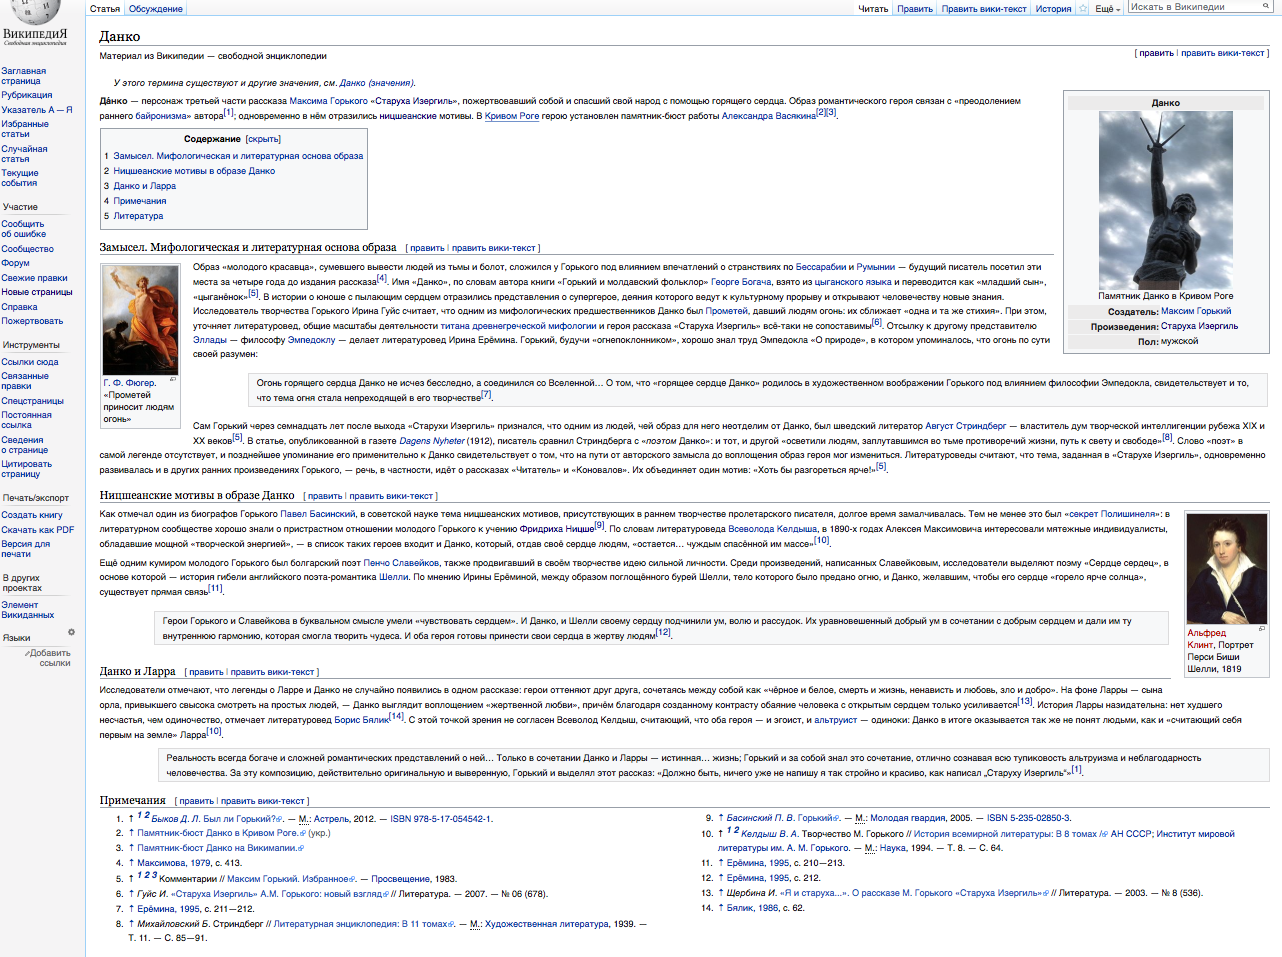Viewport: 1282px width, 957px height.
Task: Open Текущие события sidebar link
Action: (x=20, y=178)
